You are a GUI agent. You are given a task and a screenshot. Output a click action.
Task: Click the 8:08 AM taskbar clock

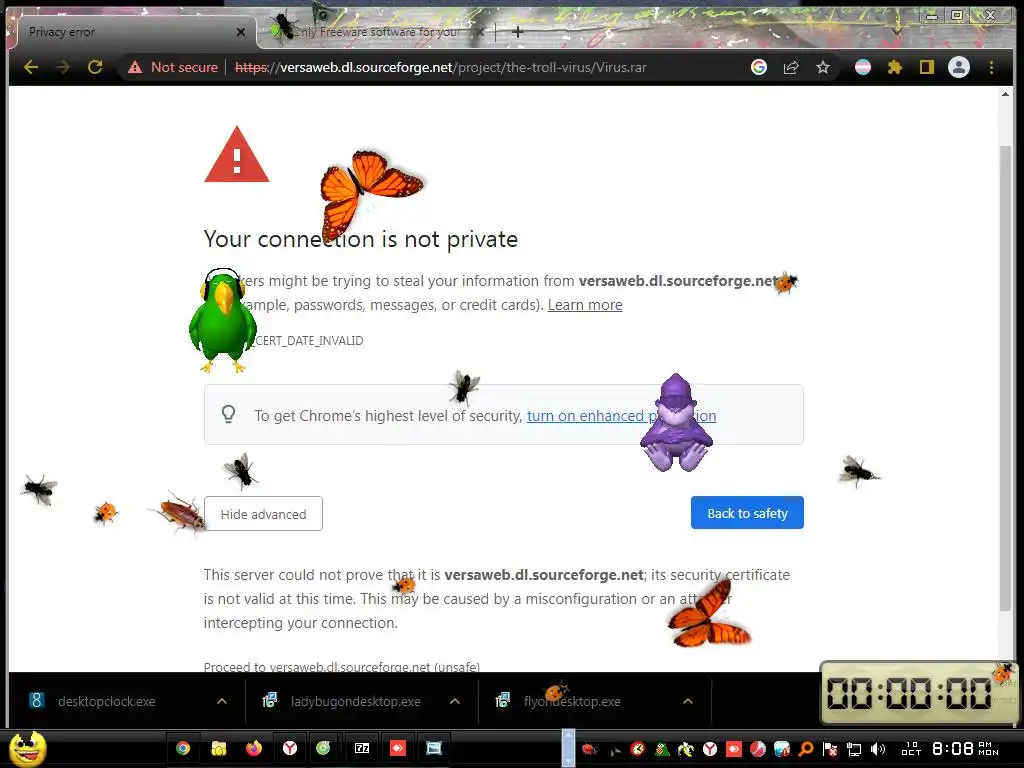point(965,748)
